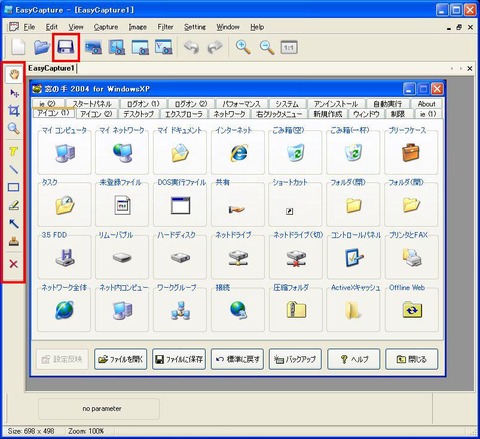Select the Hand pan tool
This screenshot has width=480, height=439.
14,75
